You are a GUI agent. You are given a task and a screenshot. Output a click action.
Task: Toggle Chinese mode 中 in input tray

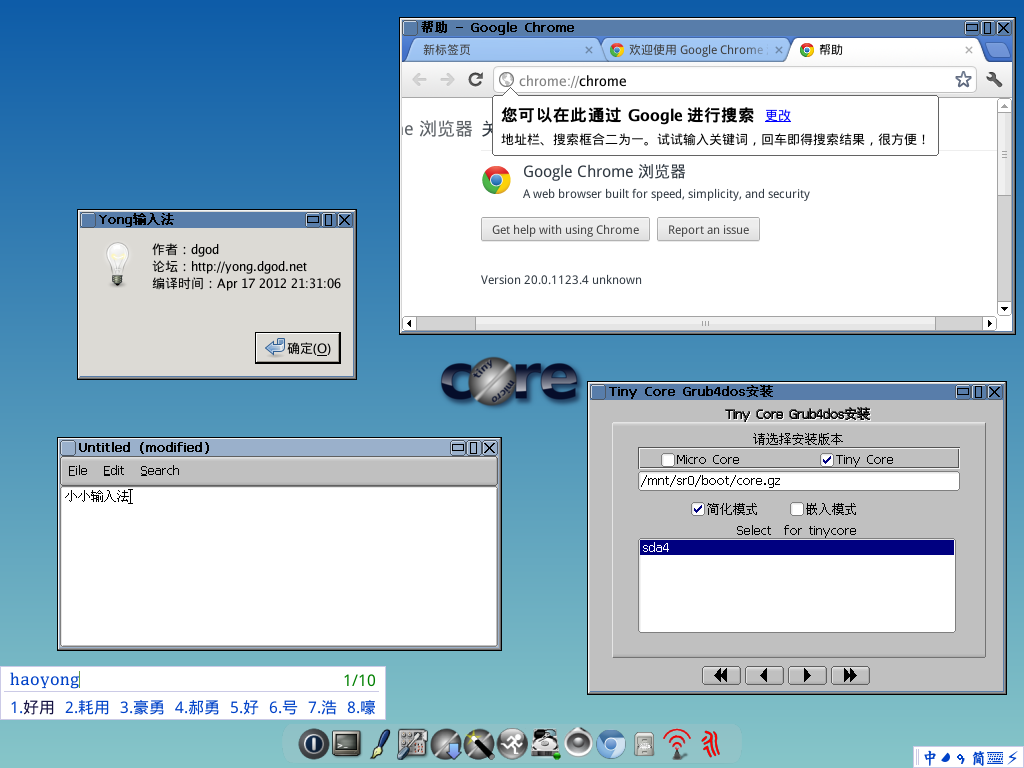pos(930,758)
